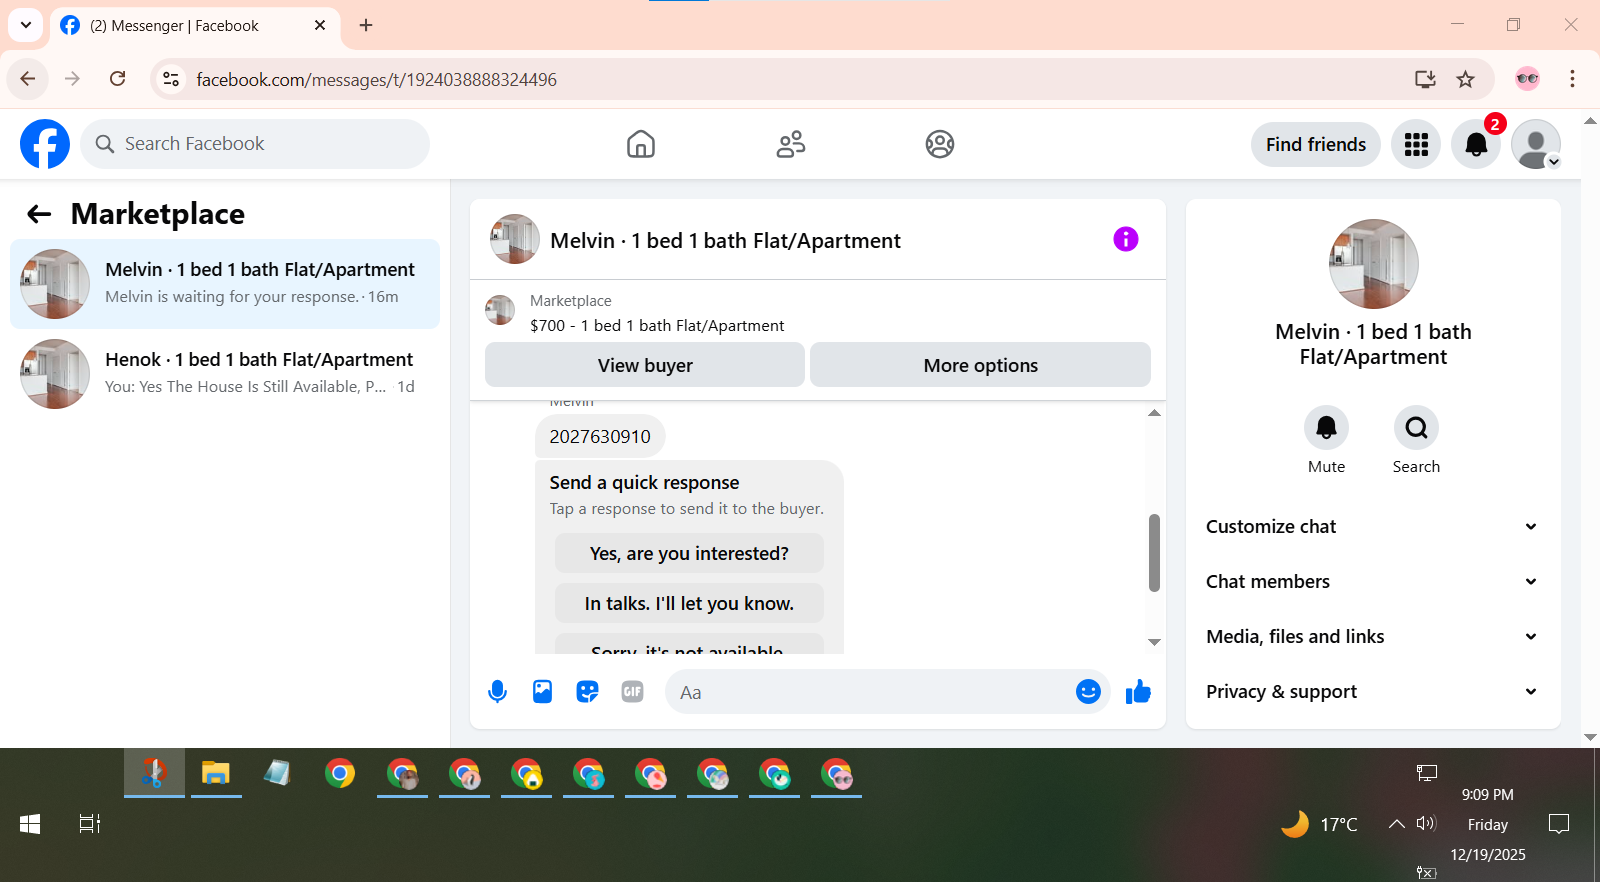Open Task View on taskbar
Image resolution: width=1600 pixels, height=882 pixels.
coord(90,824)
